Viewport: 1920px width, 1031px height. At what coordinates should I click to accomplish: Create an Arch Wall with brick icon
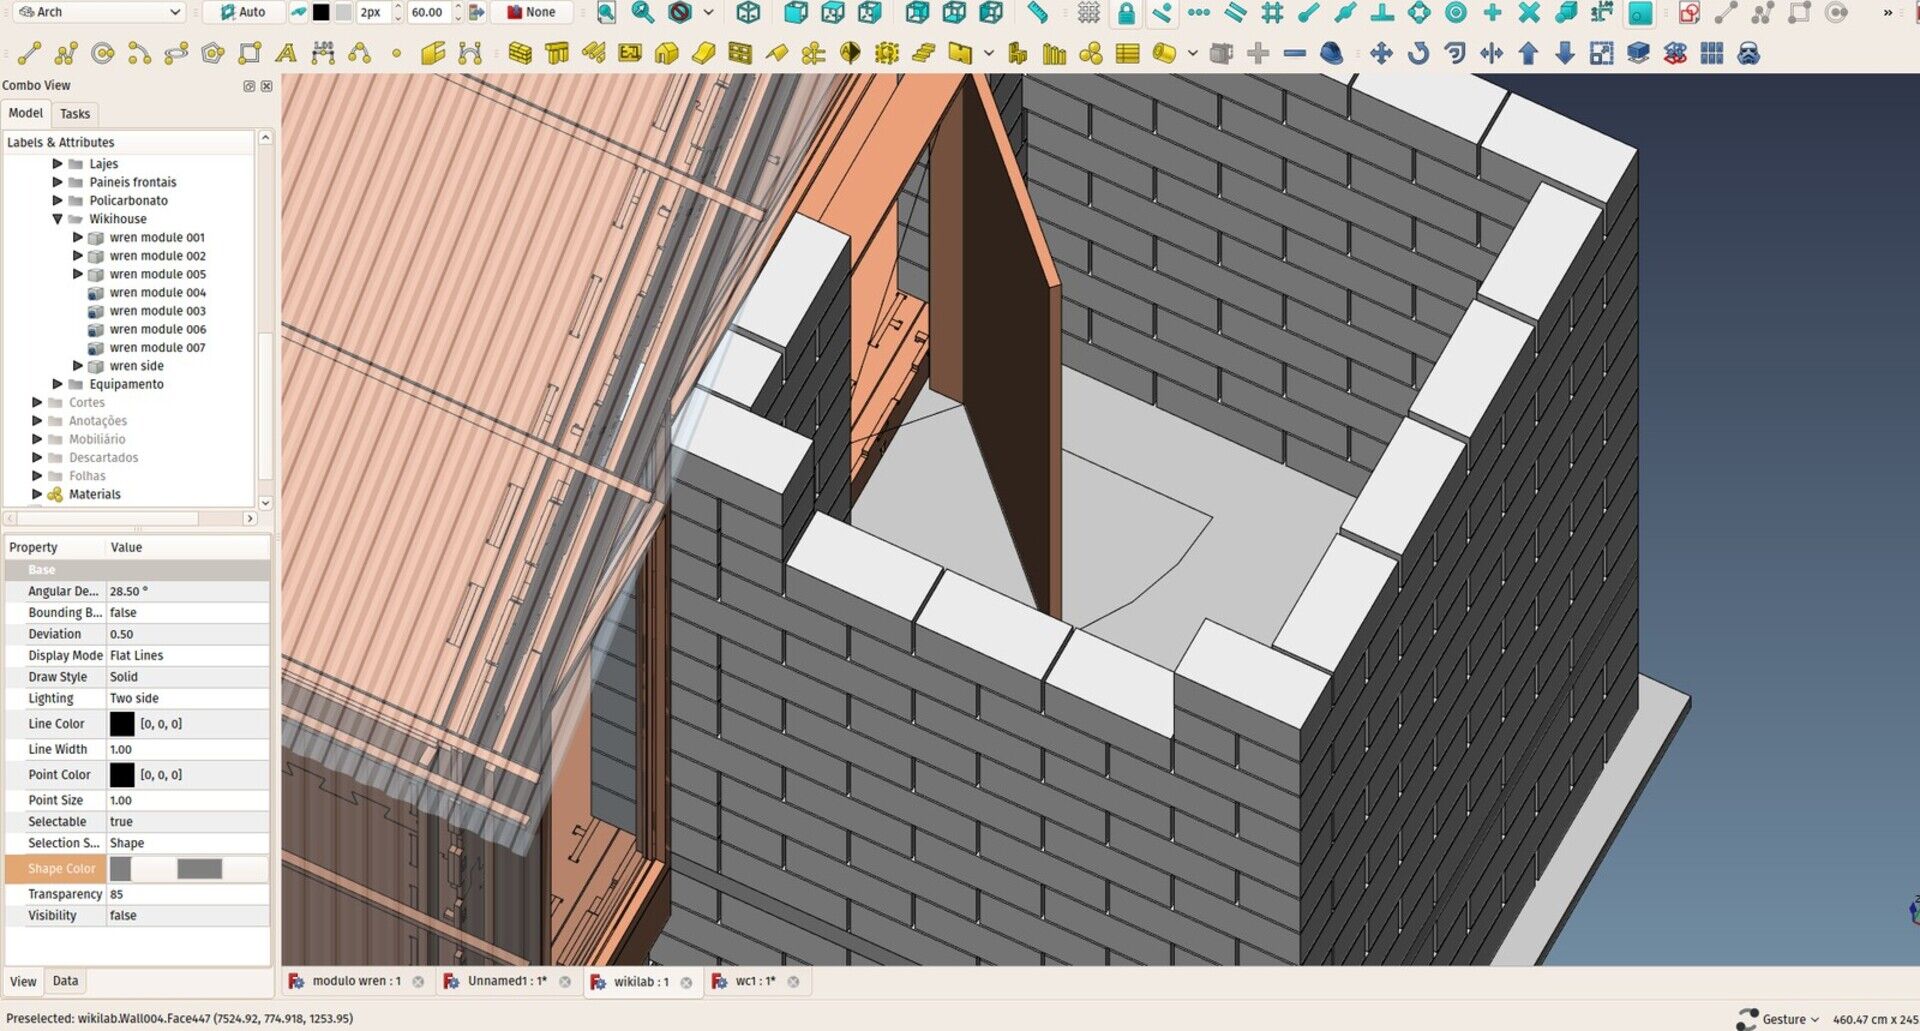tap(520, 53)
